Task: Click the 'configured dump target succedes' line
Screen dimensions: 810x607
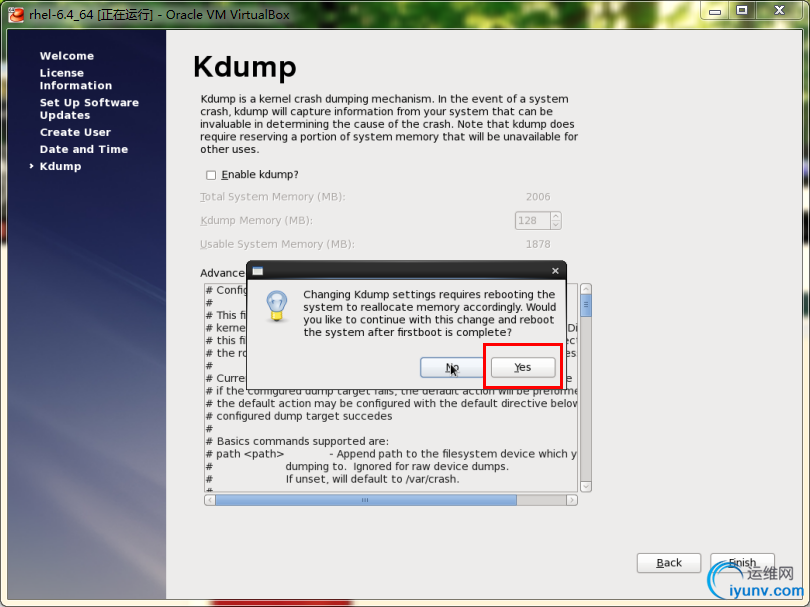Action: [299, 416]
